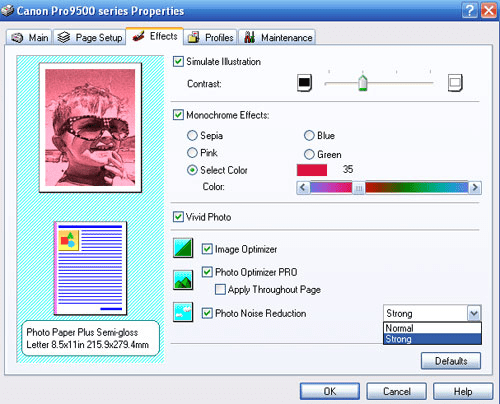This screenshot has height=404, width=500.
Task: Choose Normal in noise reduction list
Action: coord(432,328)
